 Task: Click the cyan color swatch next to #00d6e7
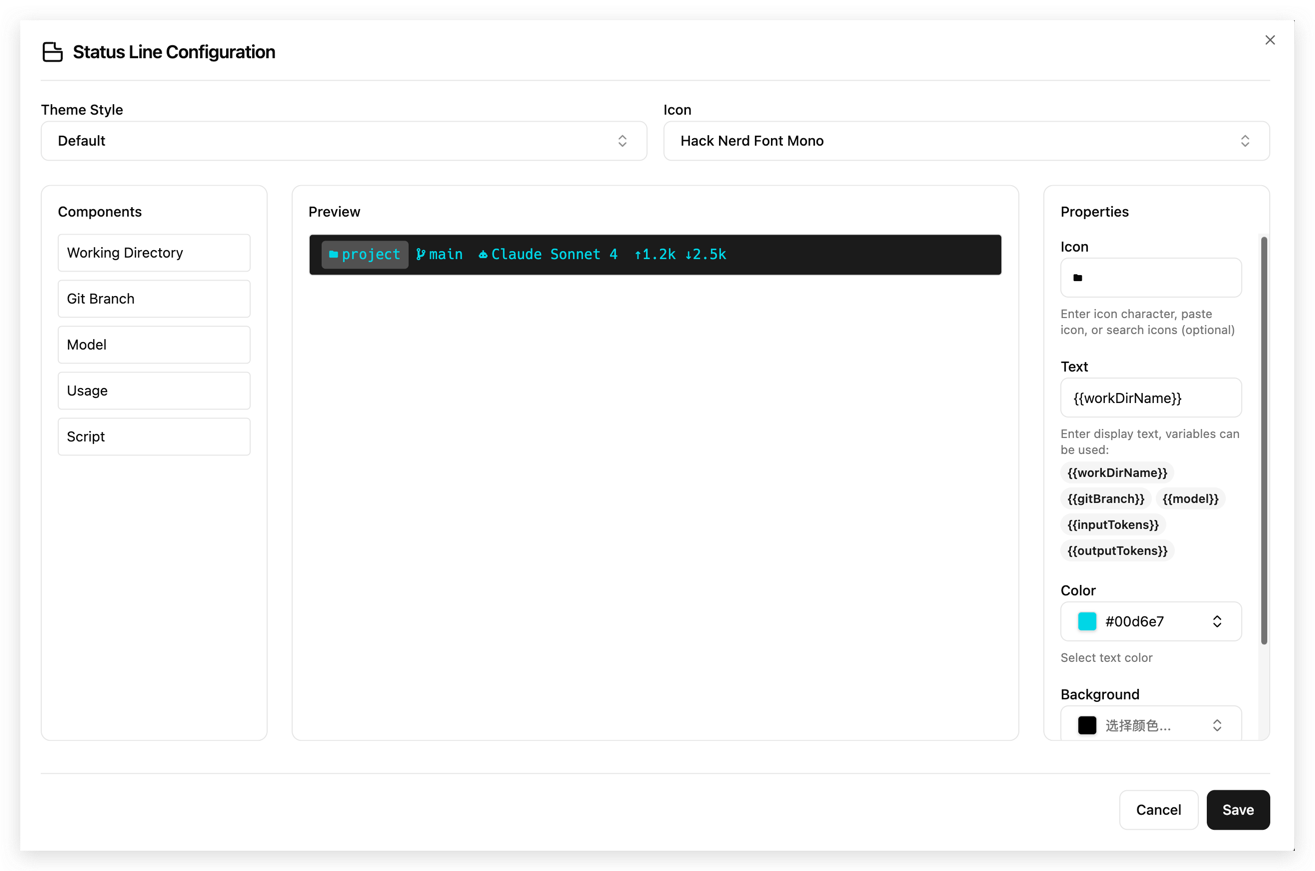(1087, 621)
